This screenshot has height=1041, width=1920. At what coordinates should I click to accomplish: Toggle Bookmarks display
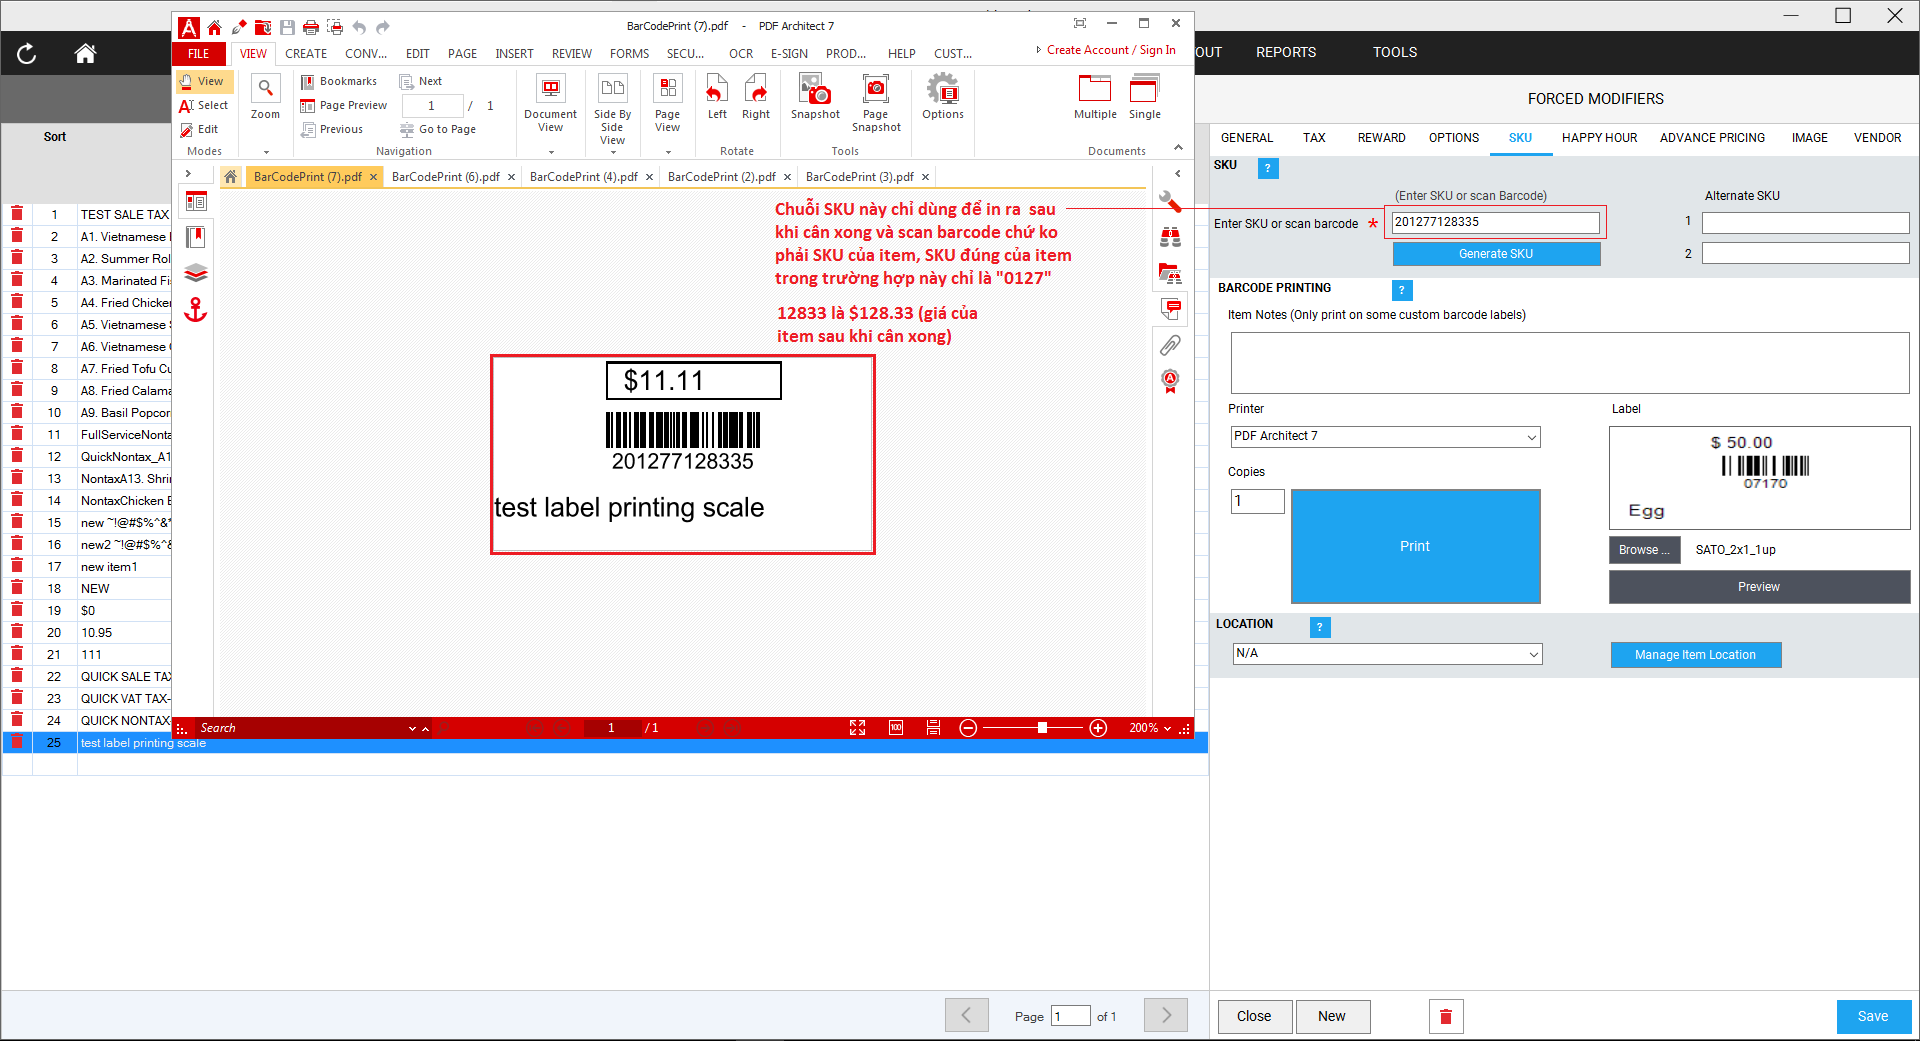click(x=339, y=81)
